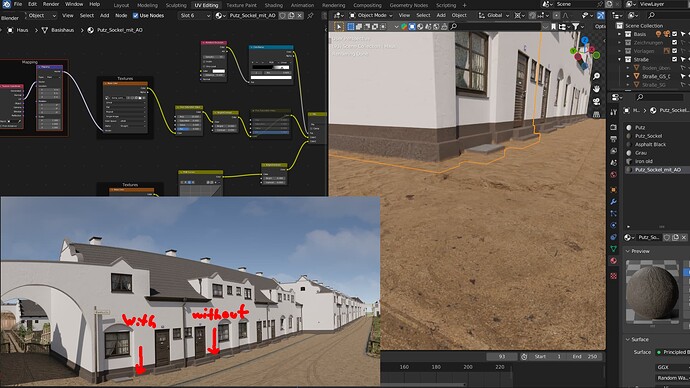The image size is (690, 388).
Task: Switch to the Shading workspace tab
Action: click(x=274, y=5)
